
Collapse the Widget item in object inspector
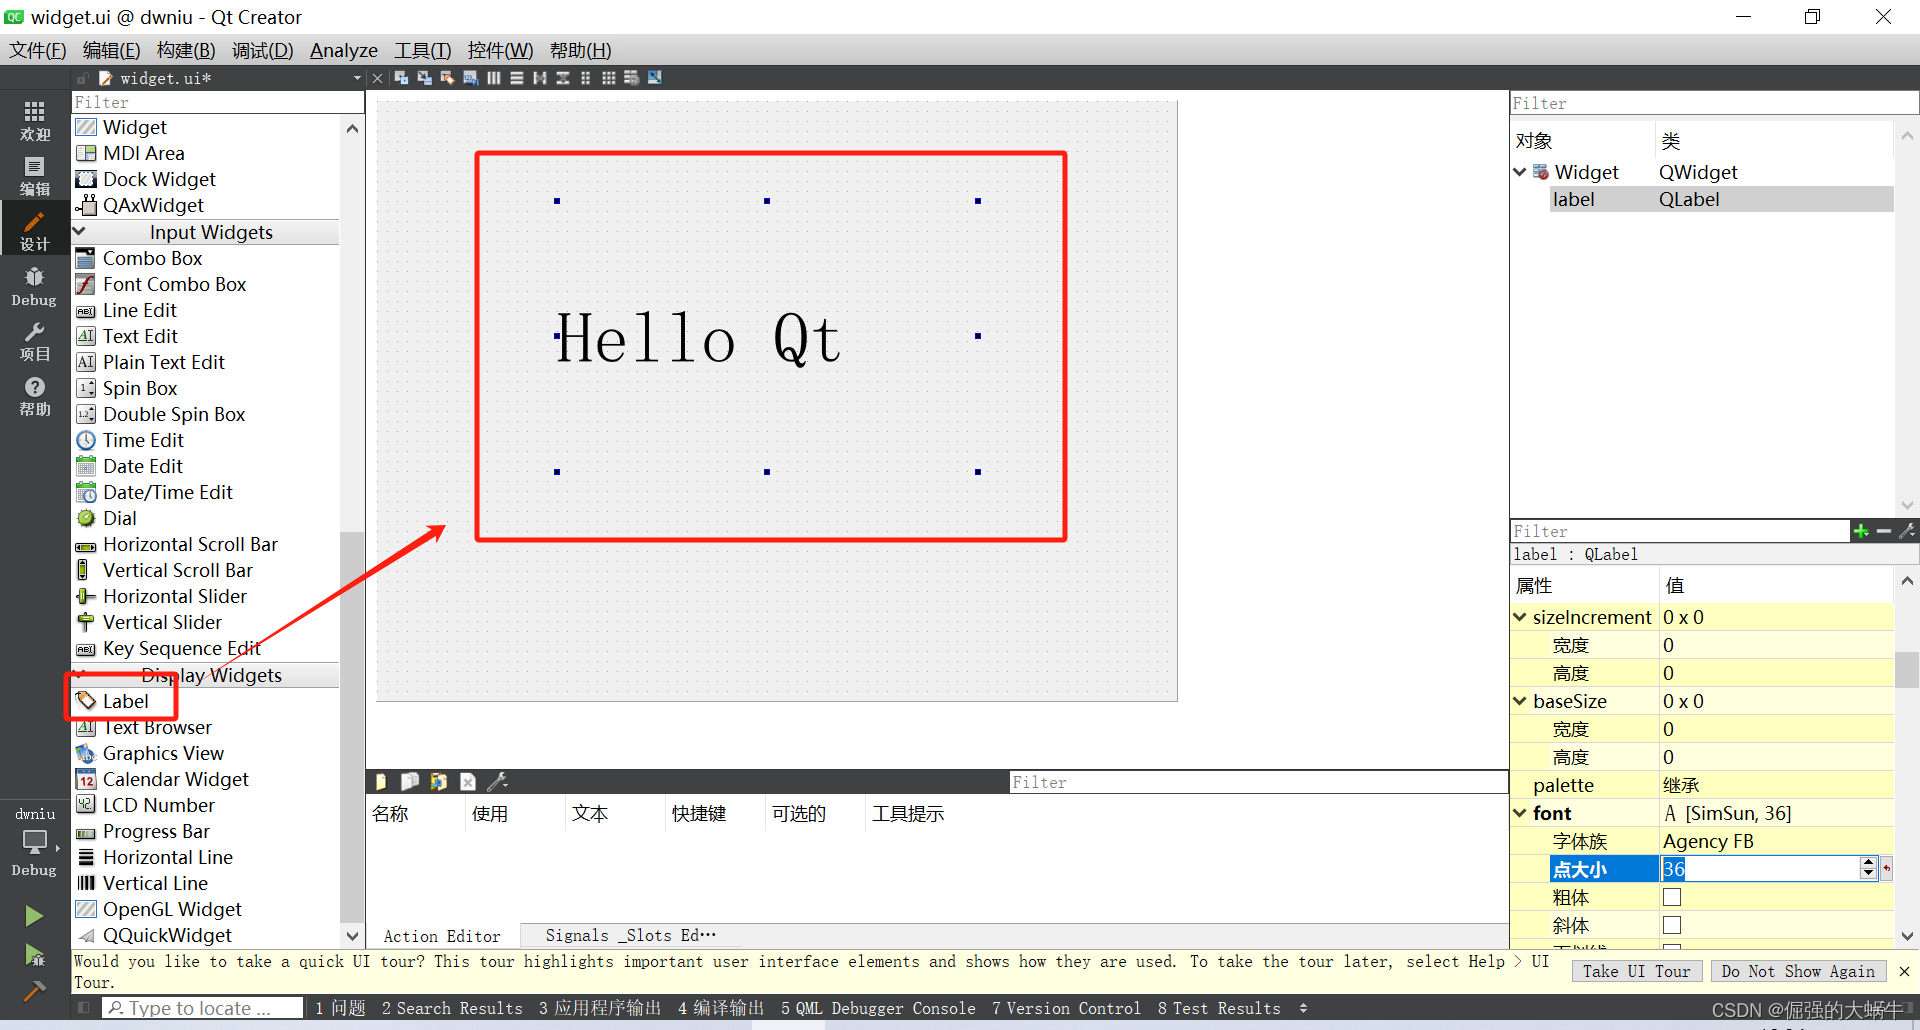click(1520, 171)
